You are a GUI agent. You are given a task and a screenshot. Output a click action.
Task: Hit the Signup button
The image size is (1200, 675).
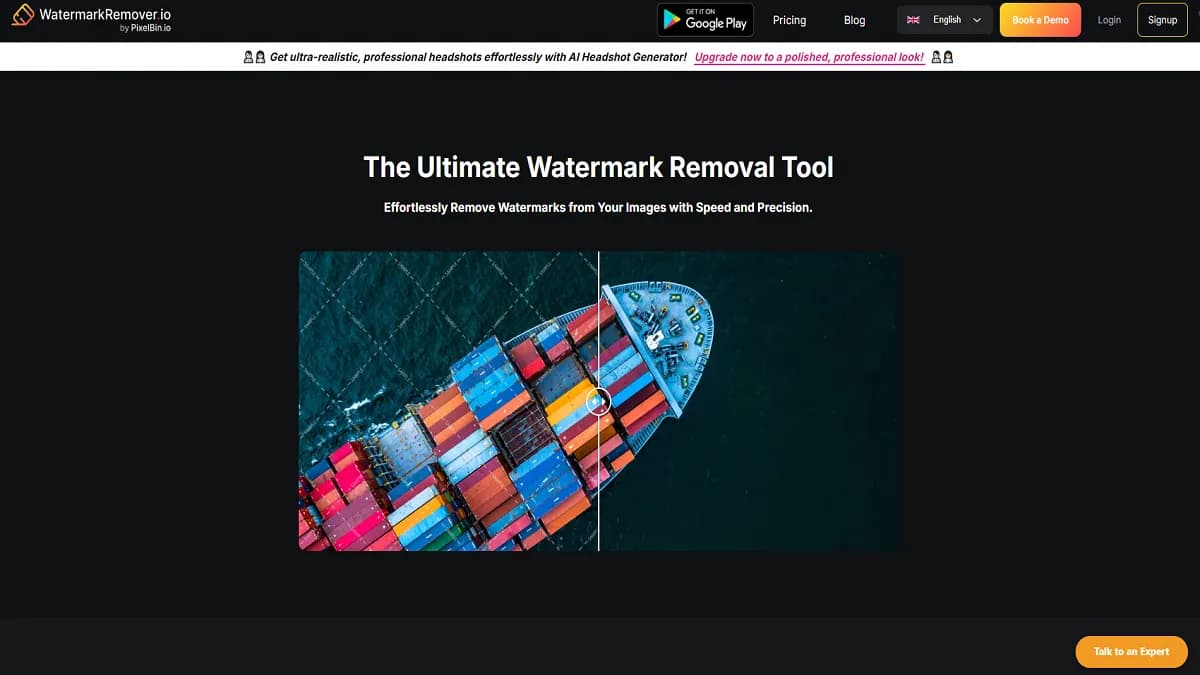pyautogui.click(x=1162, y=20)
